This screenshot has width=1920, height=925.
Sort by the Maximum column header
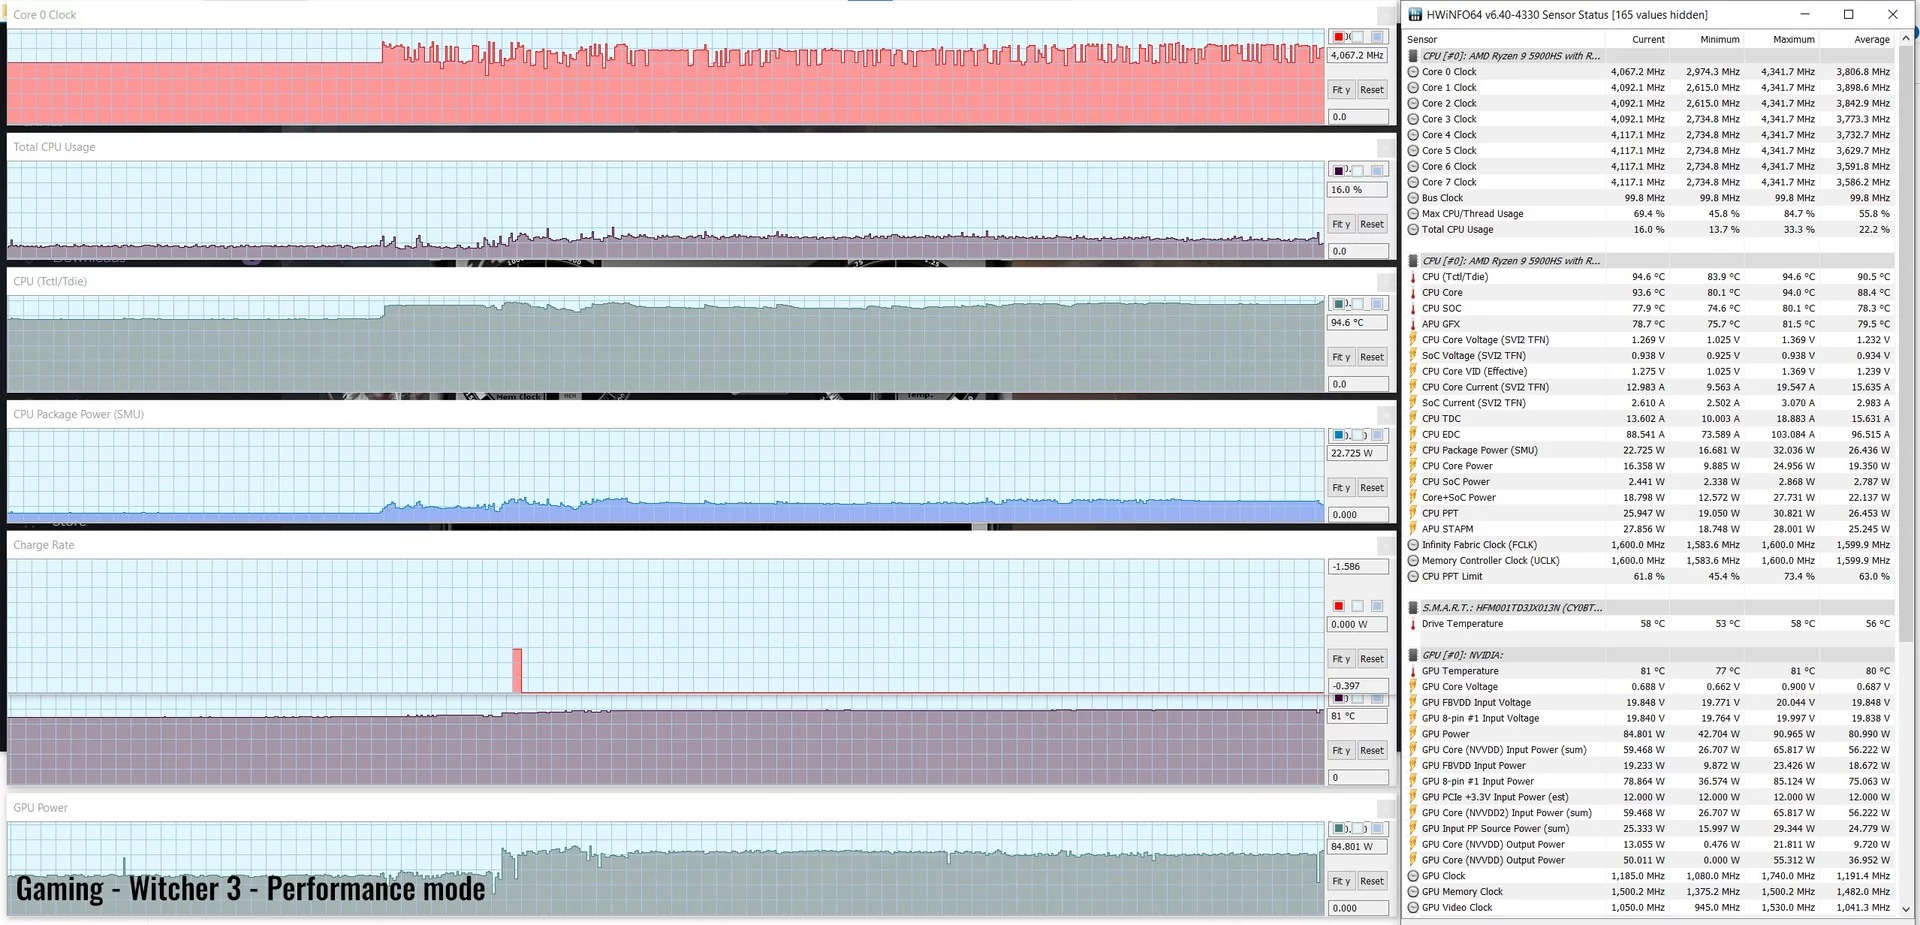(x=1794, y=40)
